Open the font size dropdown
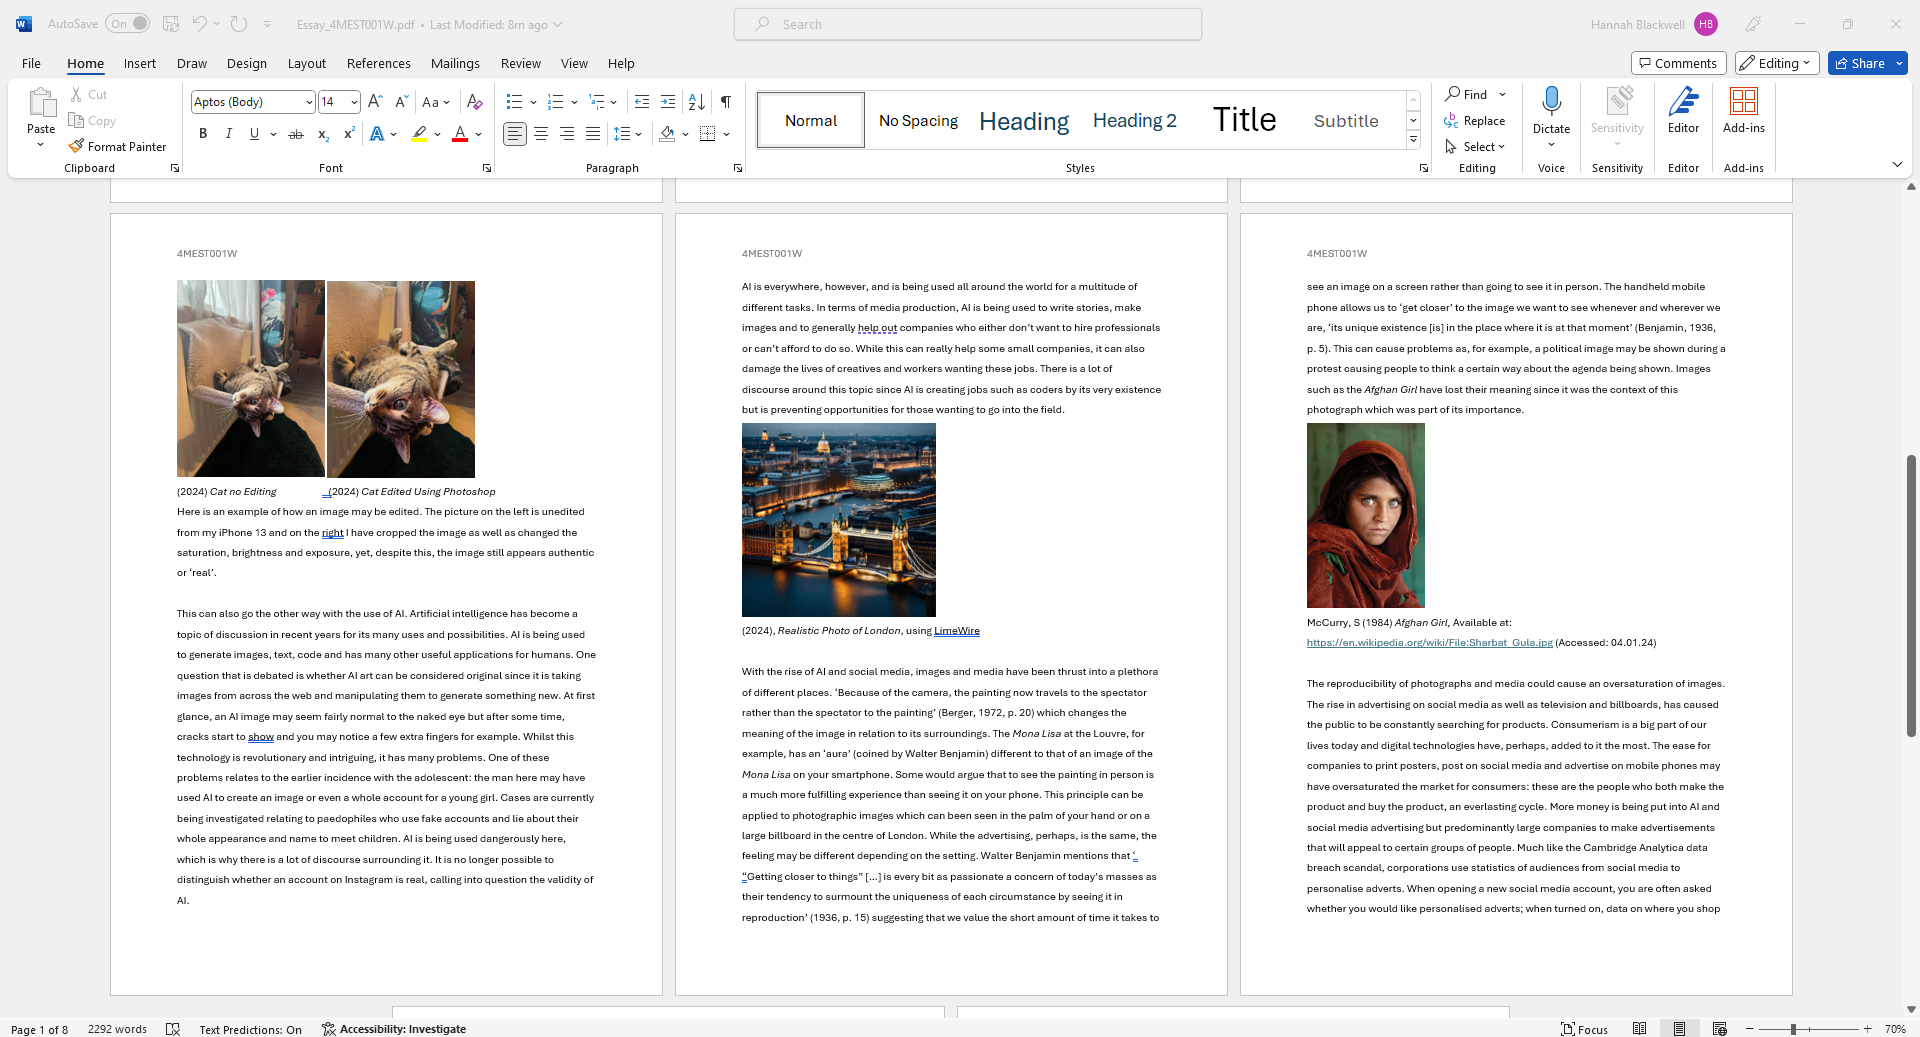 [x=354, y=102]
